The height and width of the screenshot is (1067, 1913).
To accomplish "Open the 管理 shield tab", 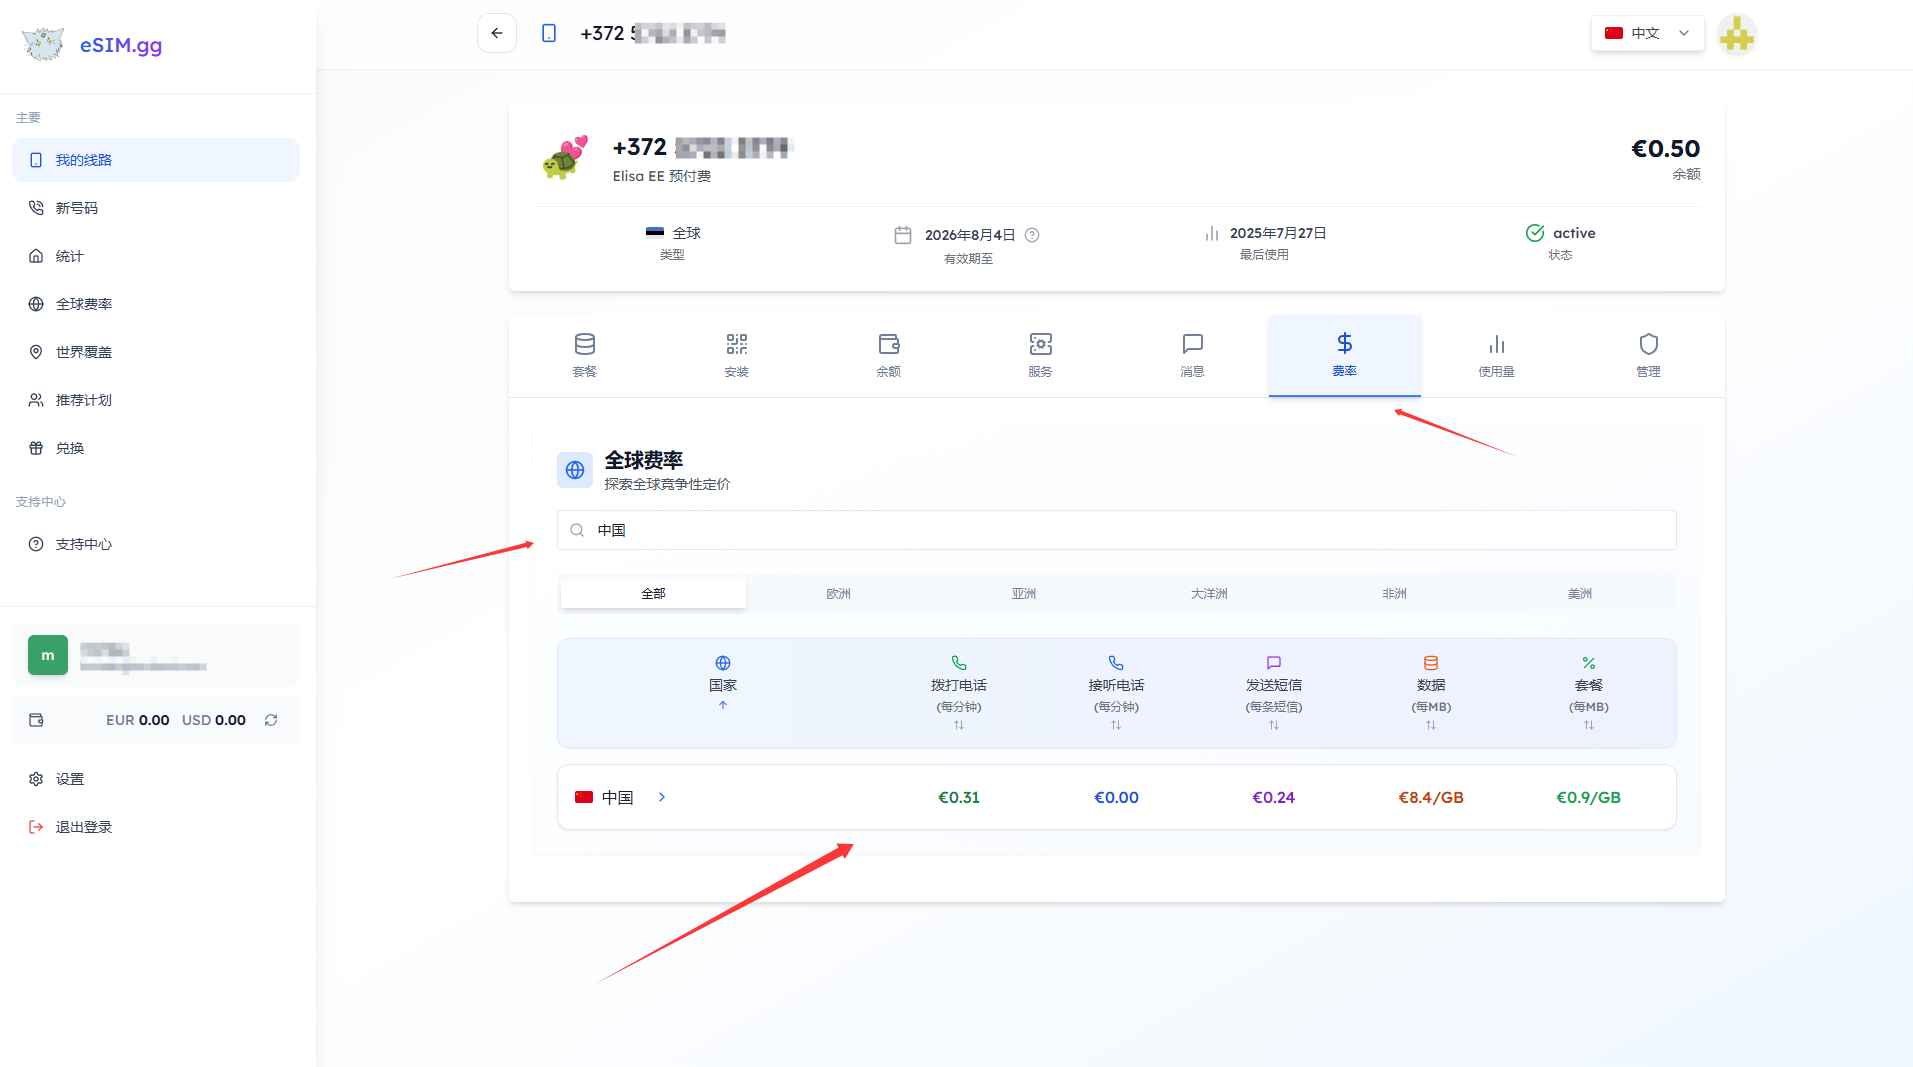I will pos(1648,355).
